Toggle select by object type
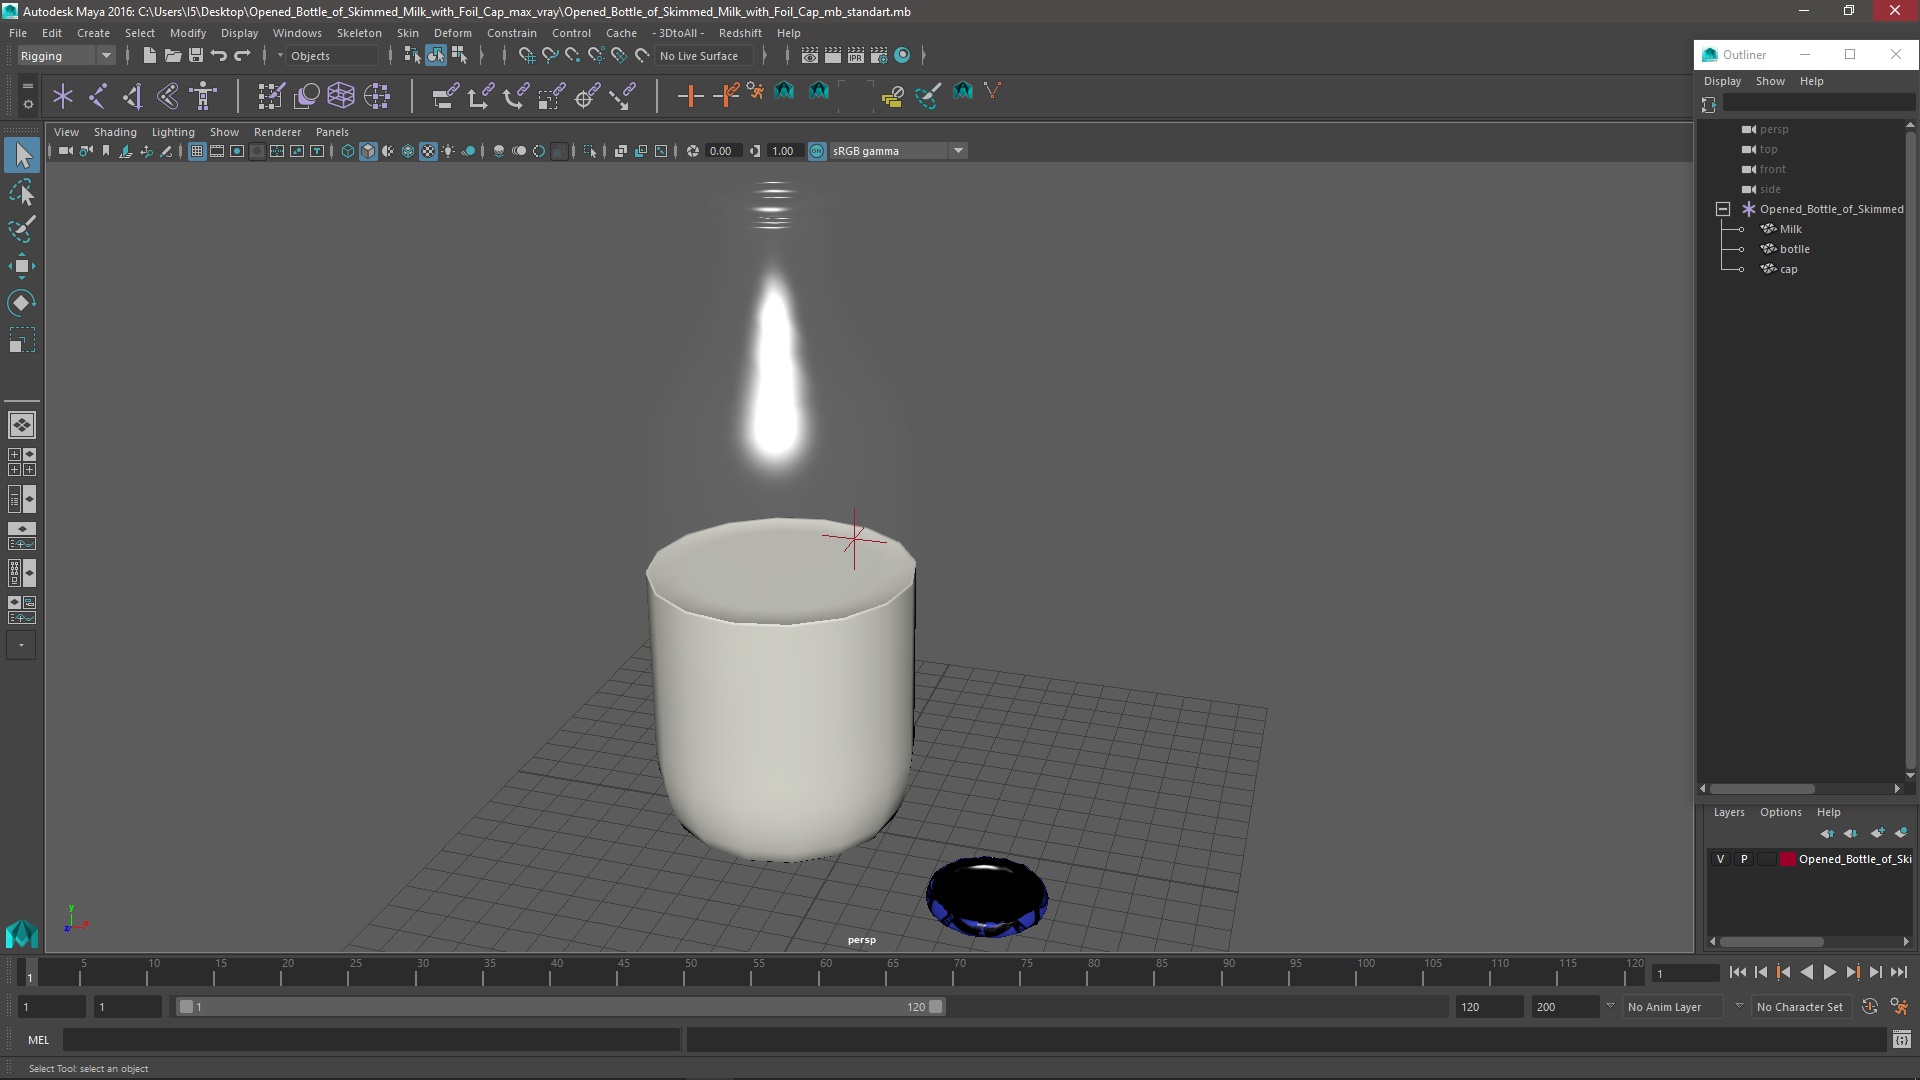The width and height of the screenshot is (1920, 1080). 436,56
